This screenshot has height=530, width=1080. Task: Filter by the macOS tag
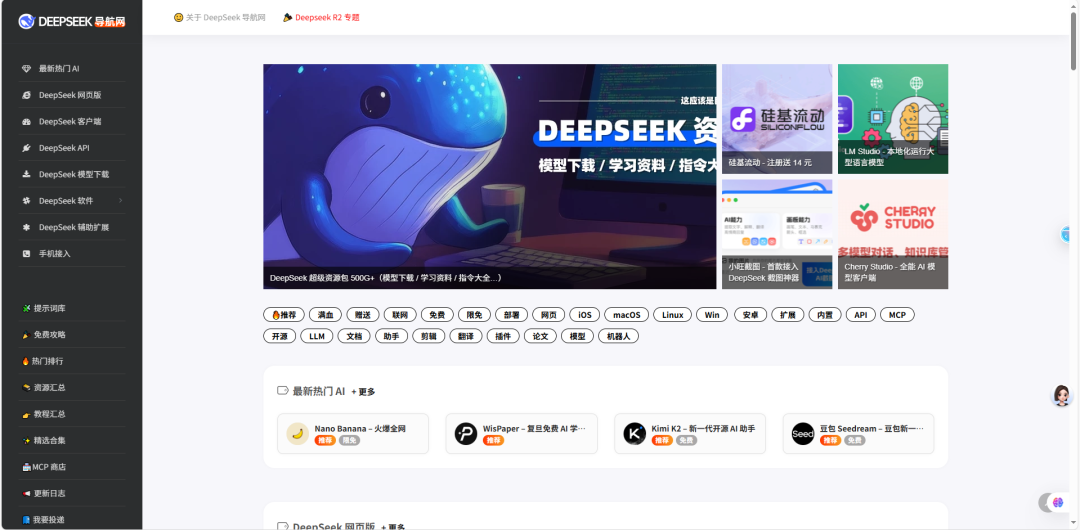click(627, 315)
